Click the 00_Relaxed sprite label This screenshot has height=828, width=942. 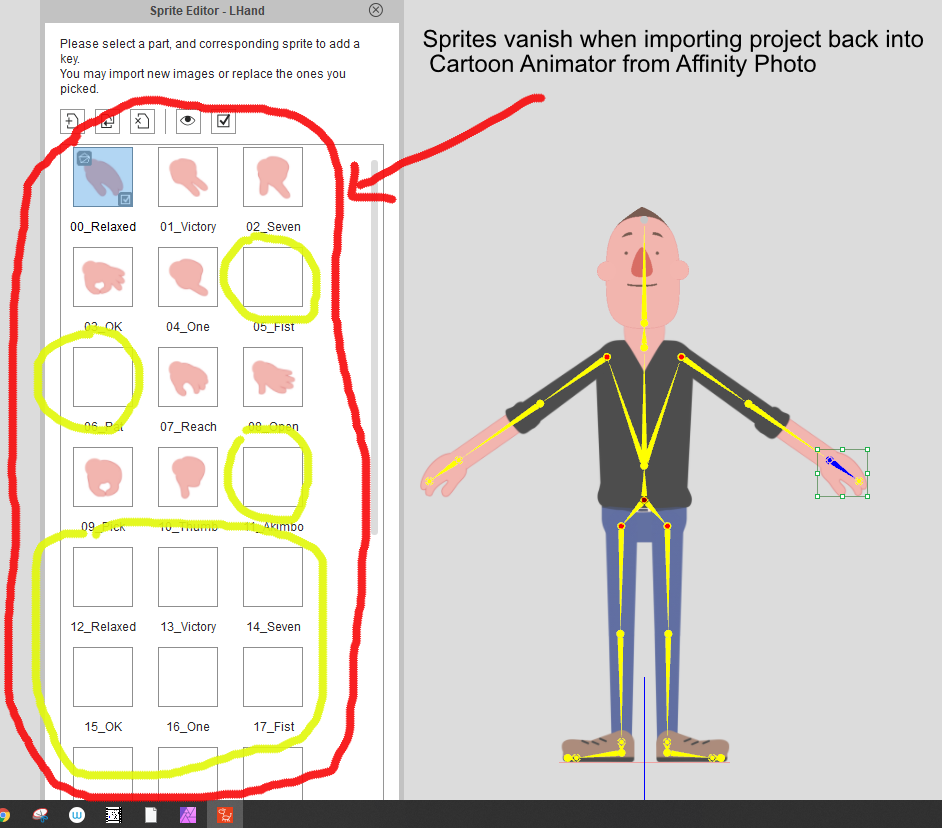103,227
